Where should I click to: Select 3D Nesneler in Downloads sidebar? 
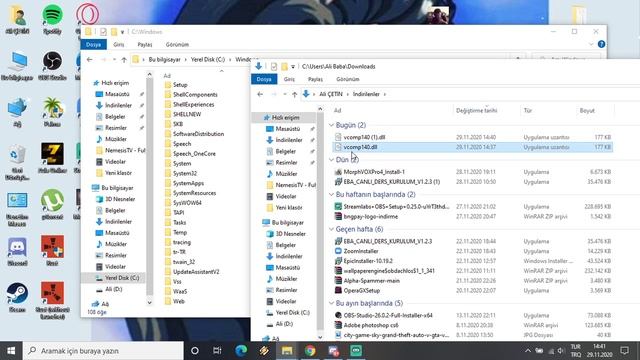tap(290, 234)
